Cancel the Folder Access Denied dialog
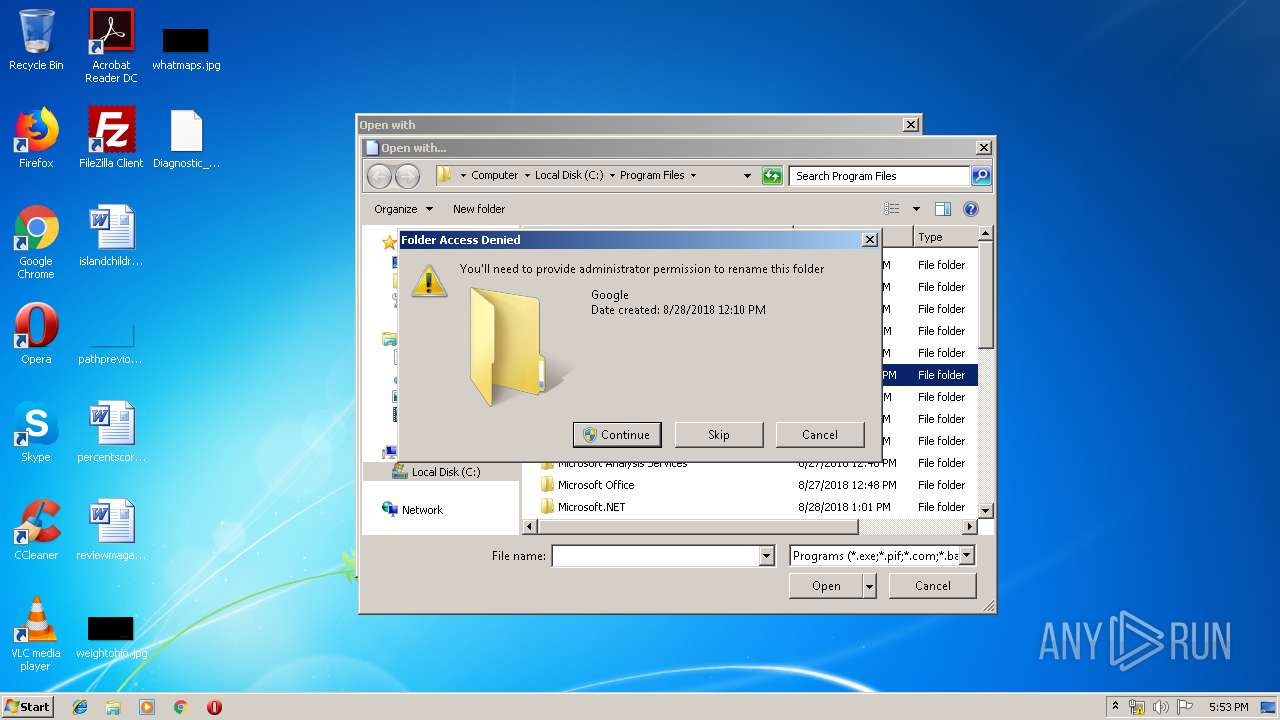 (820, 434)
